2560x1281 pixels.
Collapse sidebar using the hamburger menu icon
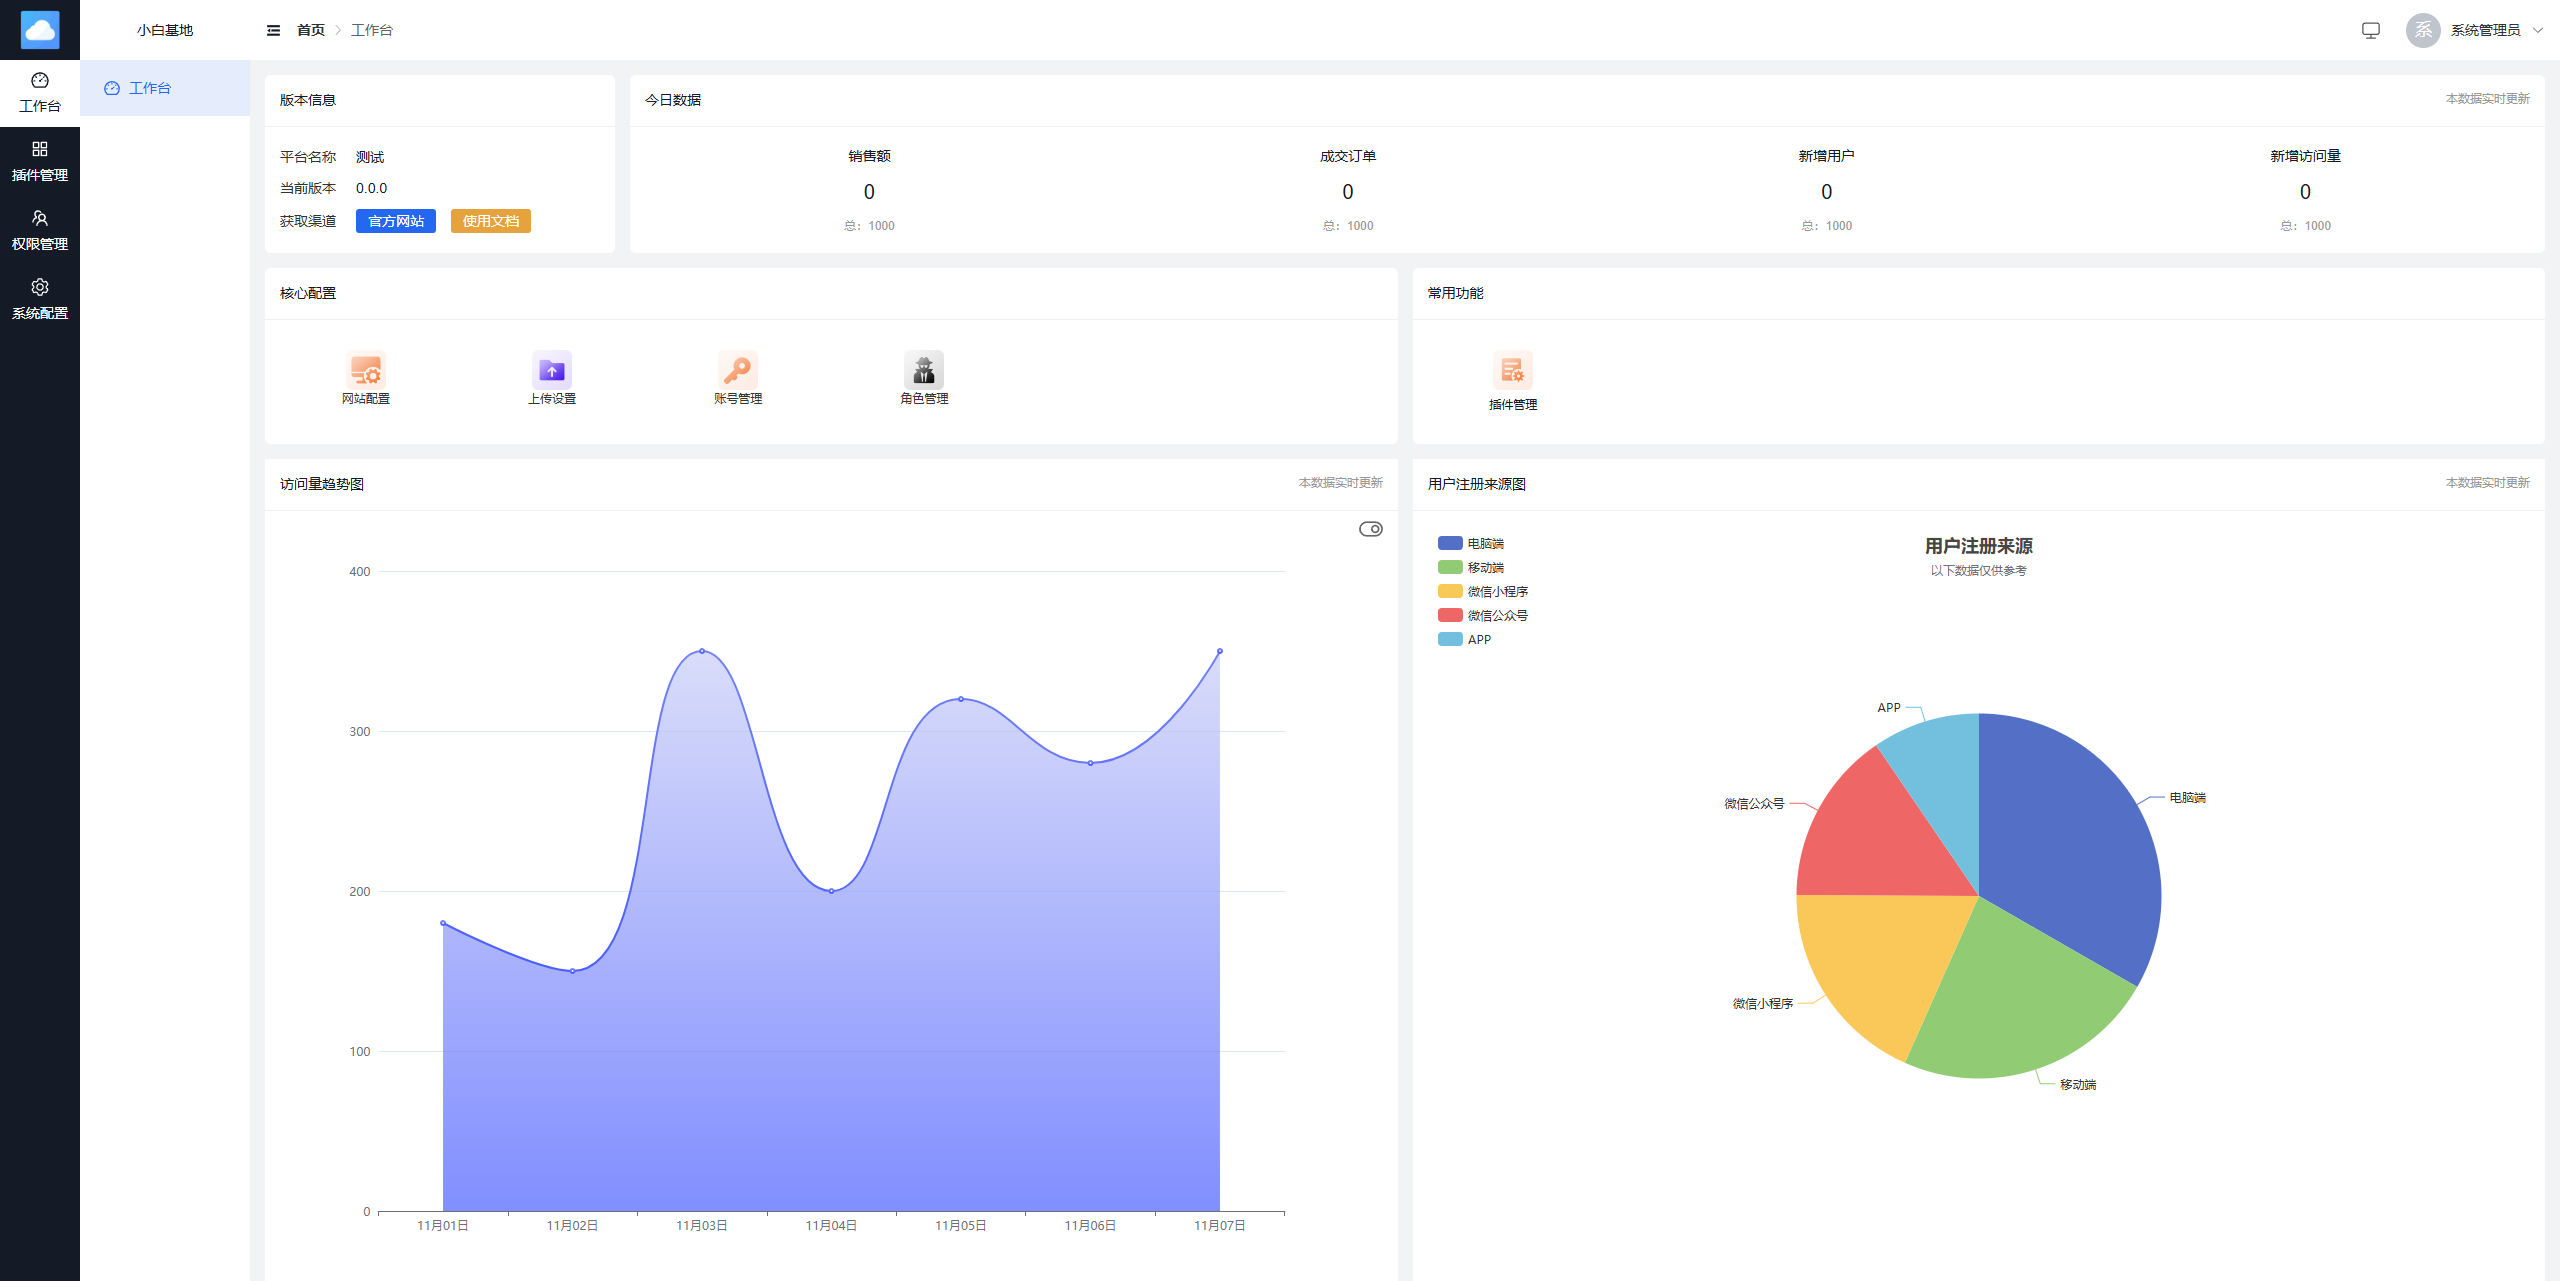point(273,30)
